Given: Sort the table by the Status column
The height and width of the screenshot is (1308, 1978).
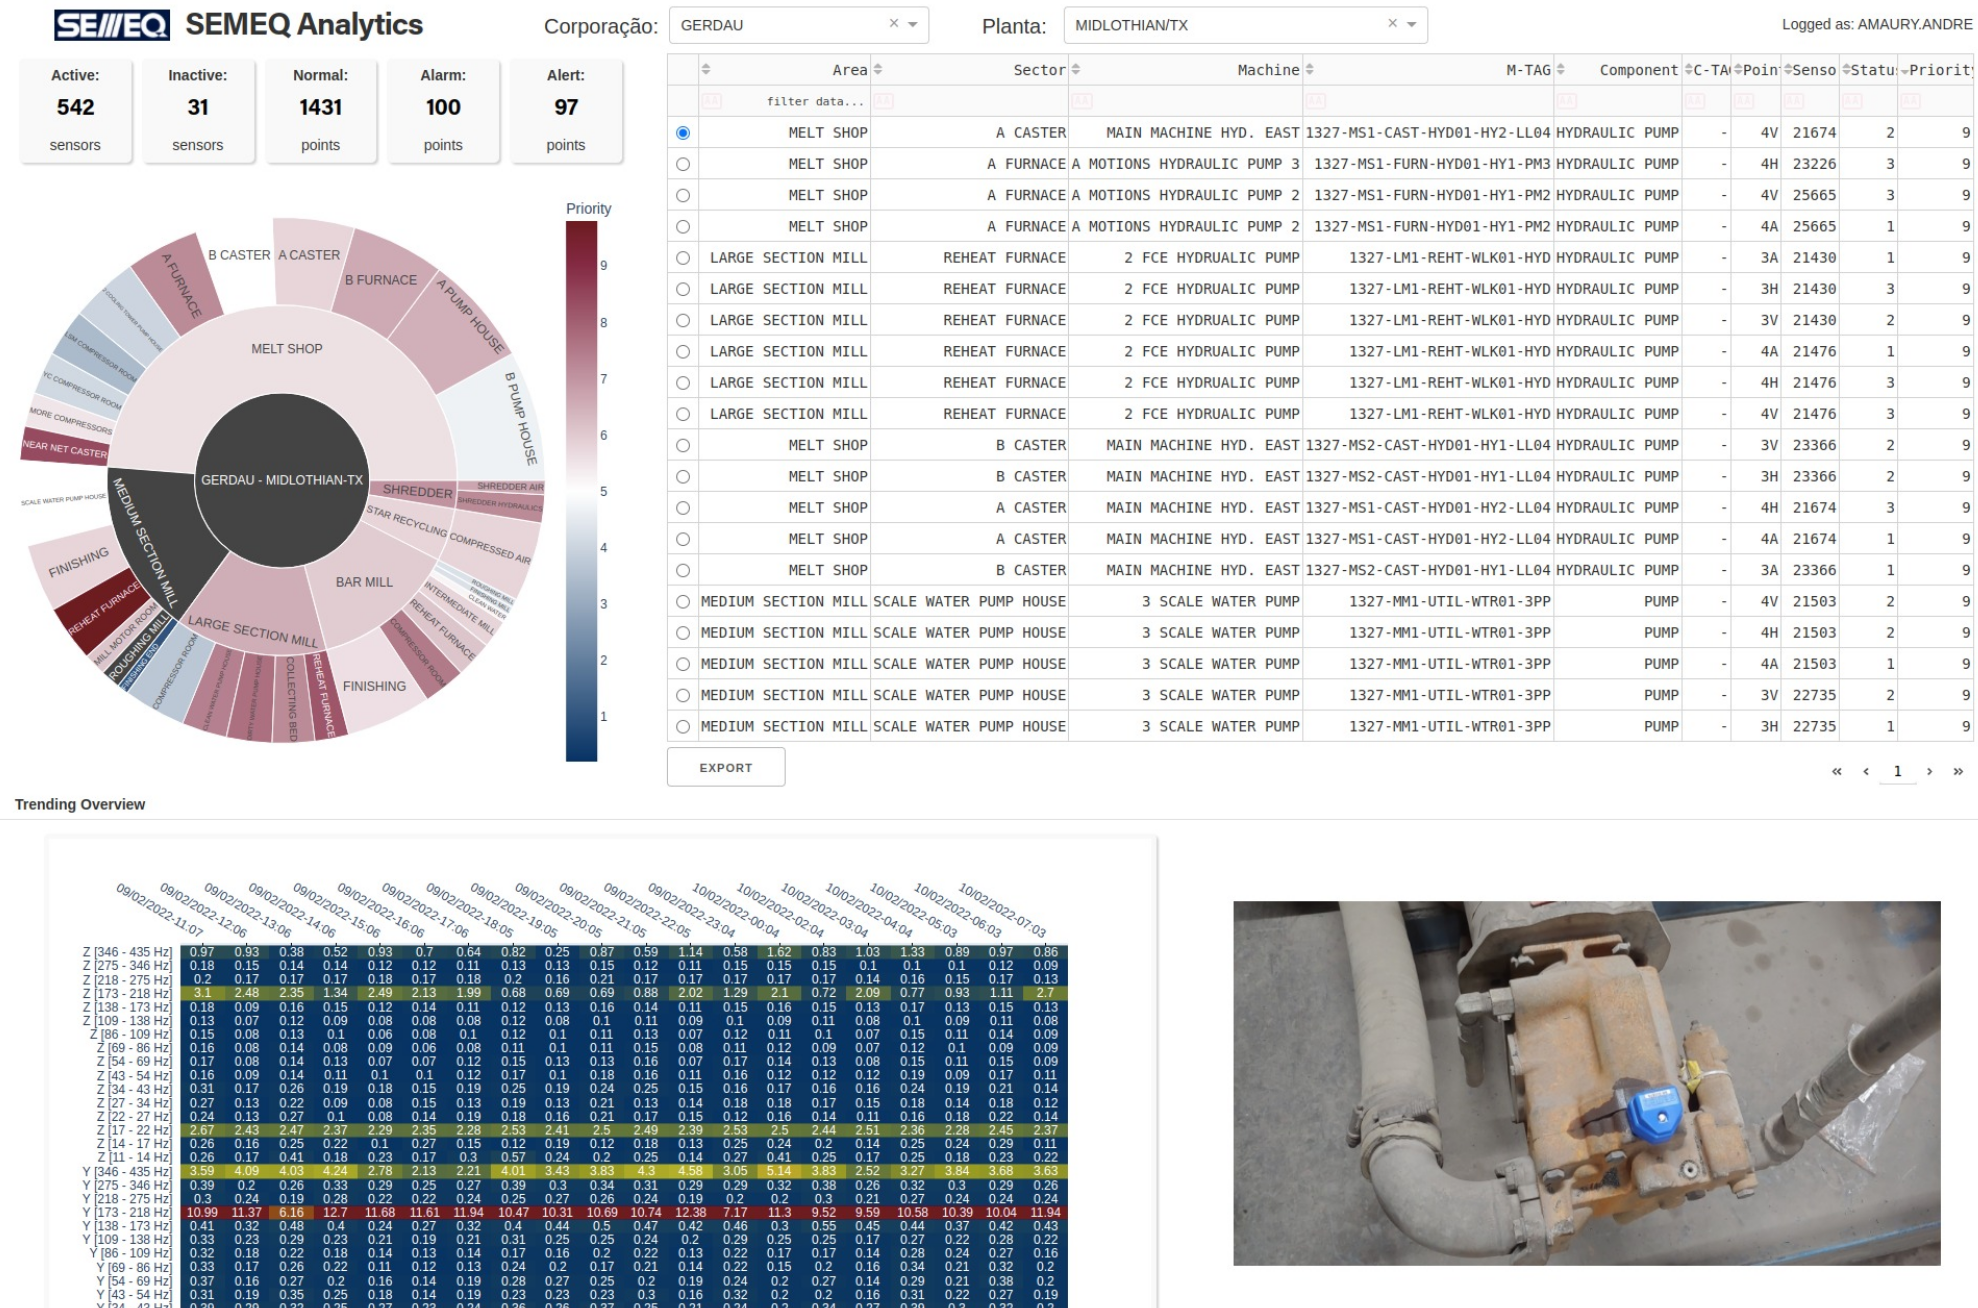Looking at the screenshot, I should [1847, 70].
